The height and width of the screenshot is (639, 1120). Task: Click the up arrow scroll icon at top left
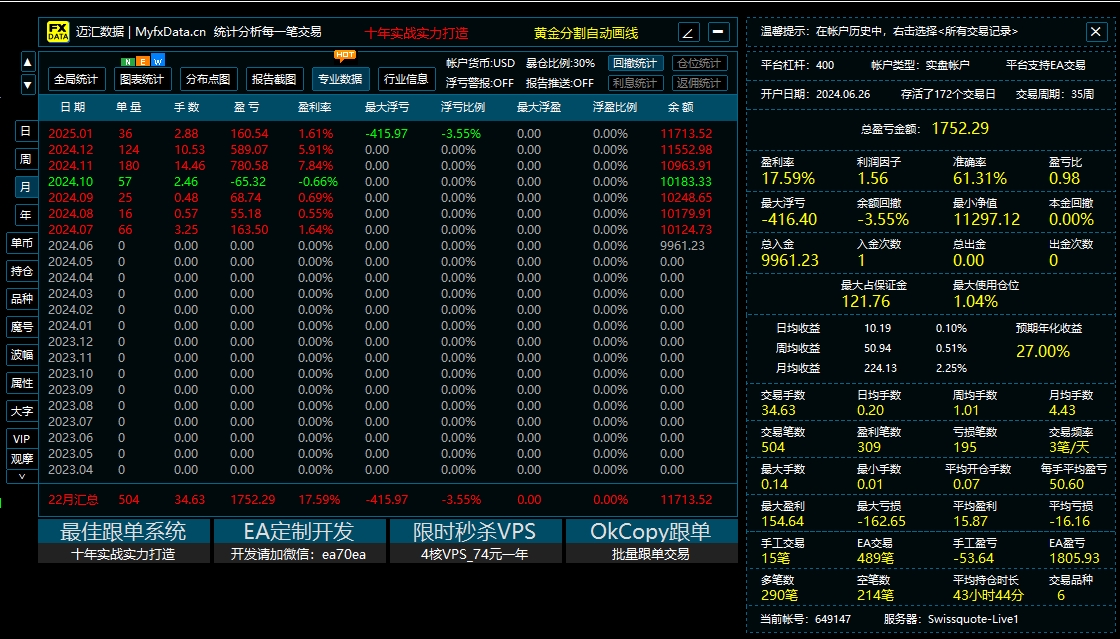[x=26, y=60]
